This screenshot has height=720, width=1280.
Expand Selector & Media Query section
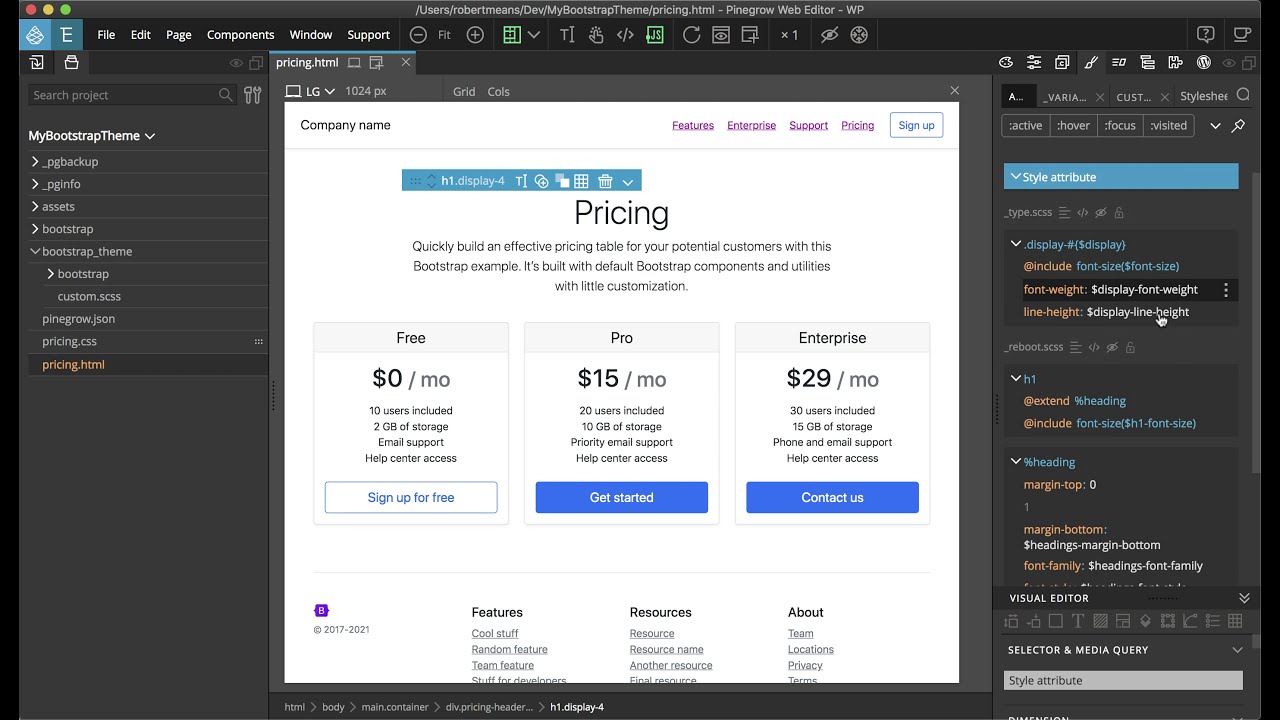(1237, 650)
